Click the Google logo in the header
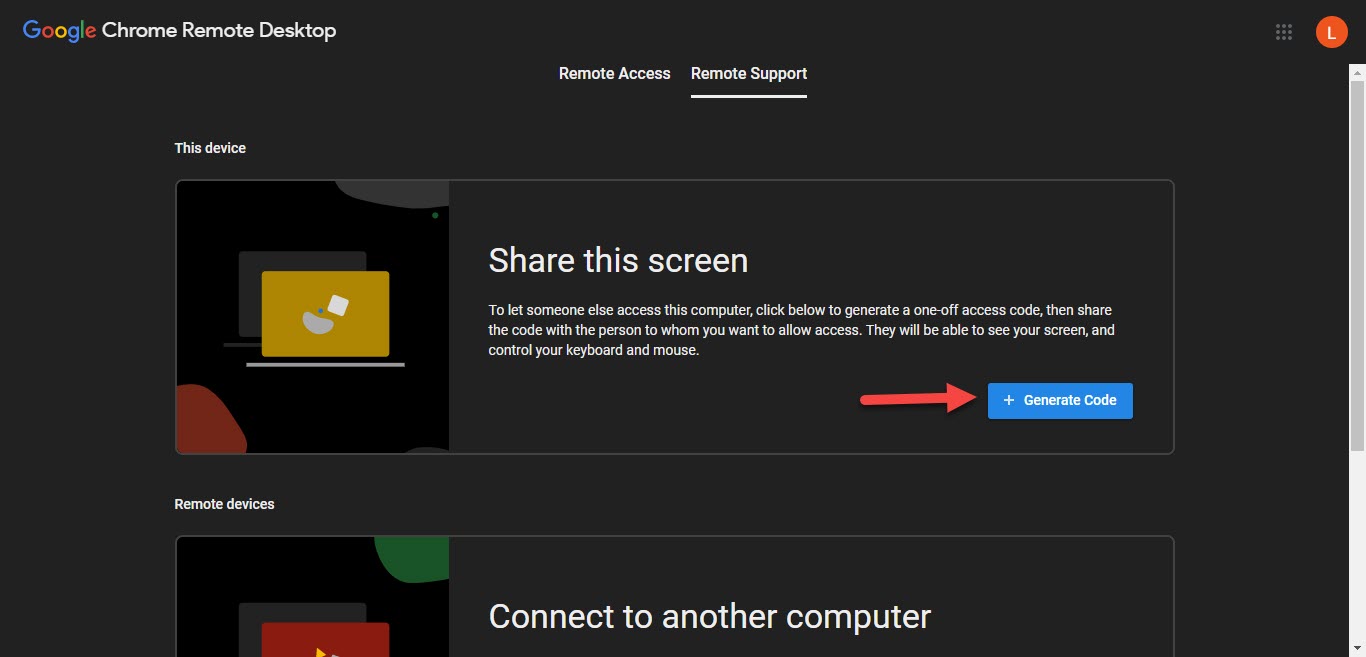Screen dimensions: 1366x657 click(x=59, y=31)
